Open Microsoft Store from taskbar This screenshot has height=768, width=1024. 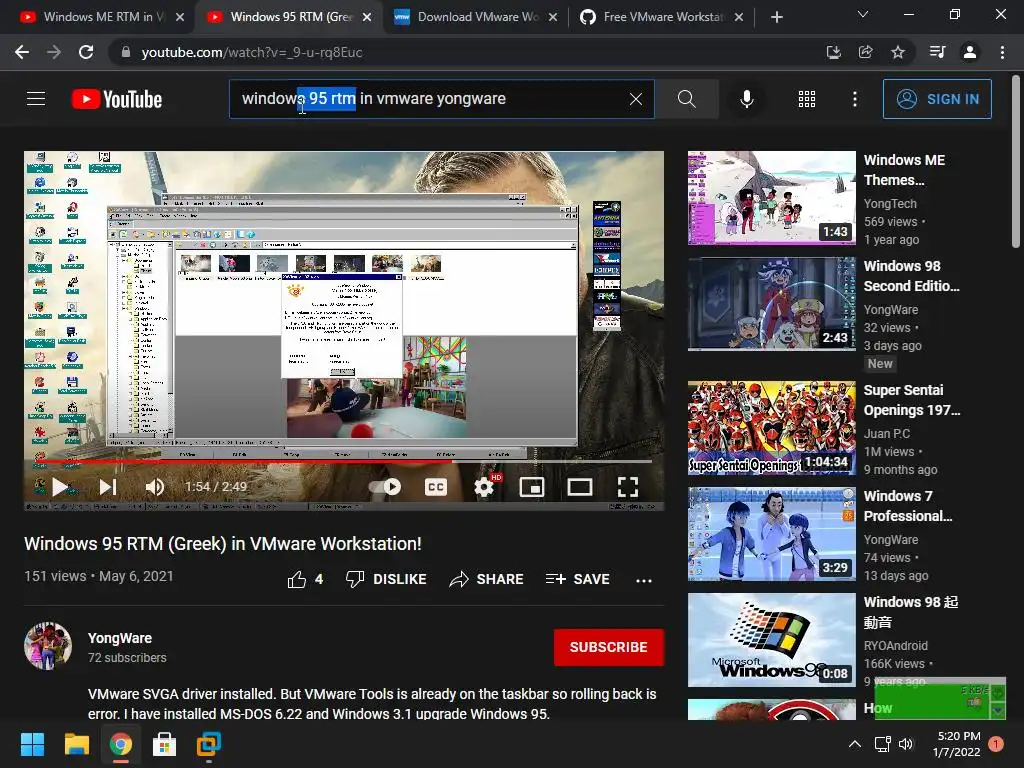pyautogui.click(x=164, y=744)
